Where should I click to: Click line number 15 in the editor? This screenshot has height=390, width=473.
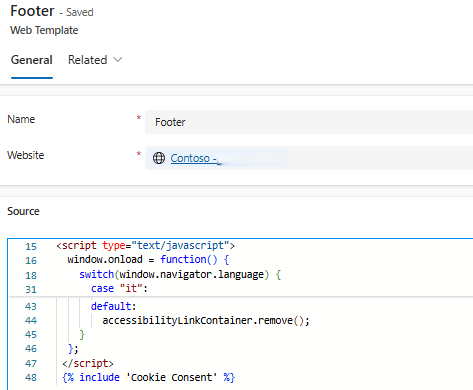(x=31, y=246)
